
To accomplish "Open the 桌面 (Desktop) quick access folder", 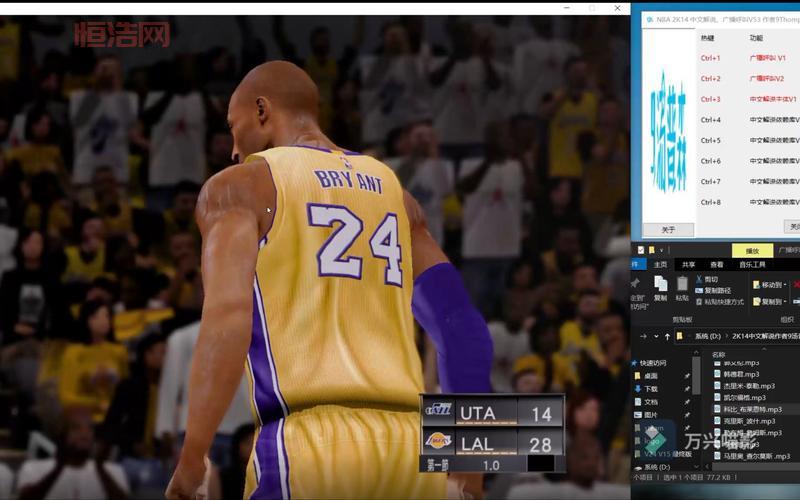I will (651, 375).
